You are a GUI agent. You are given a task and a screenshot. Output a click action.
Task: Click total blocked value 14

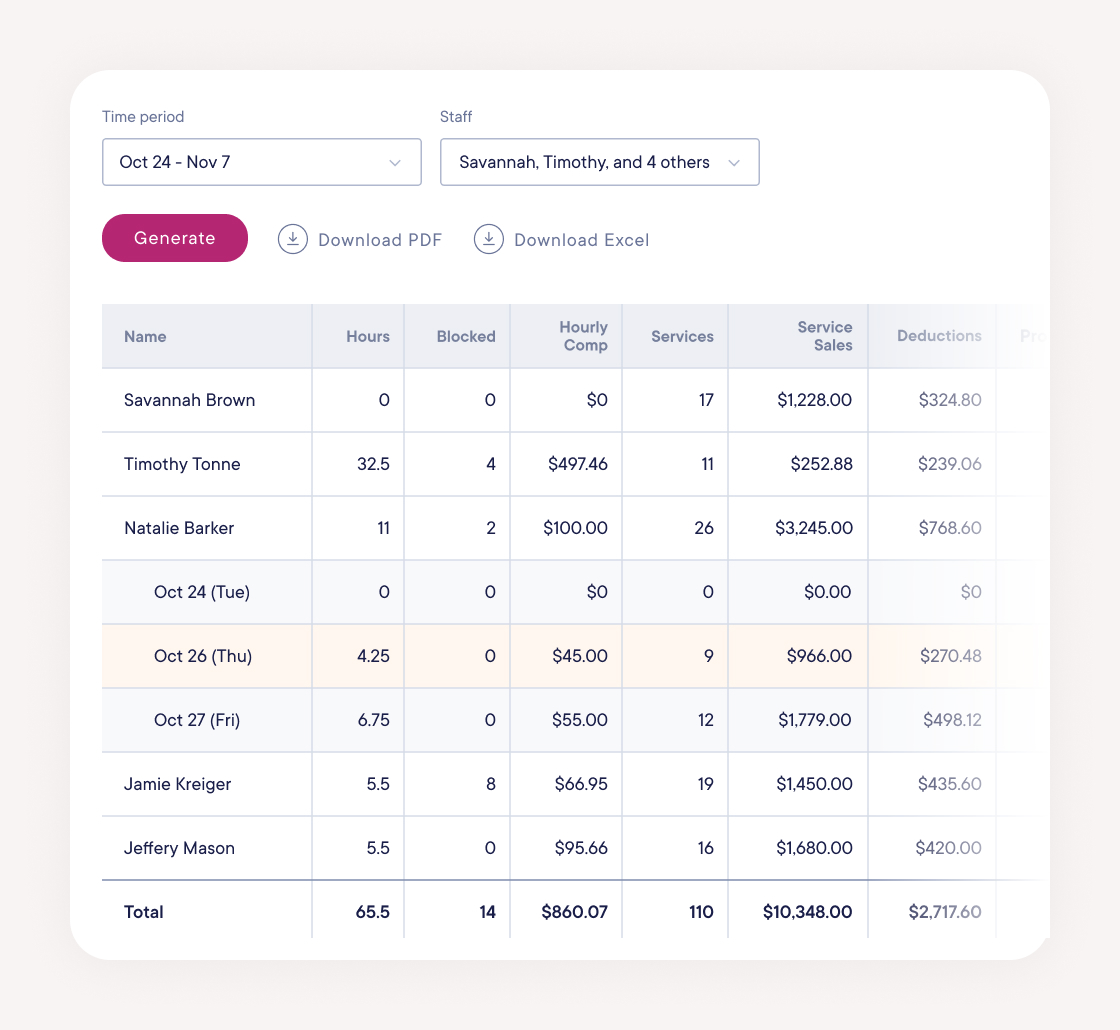(488, 912)
